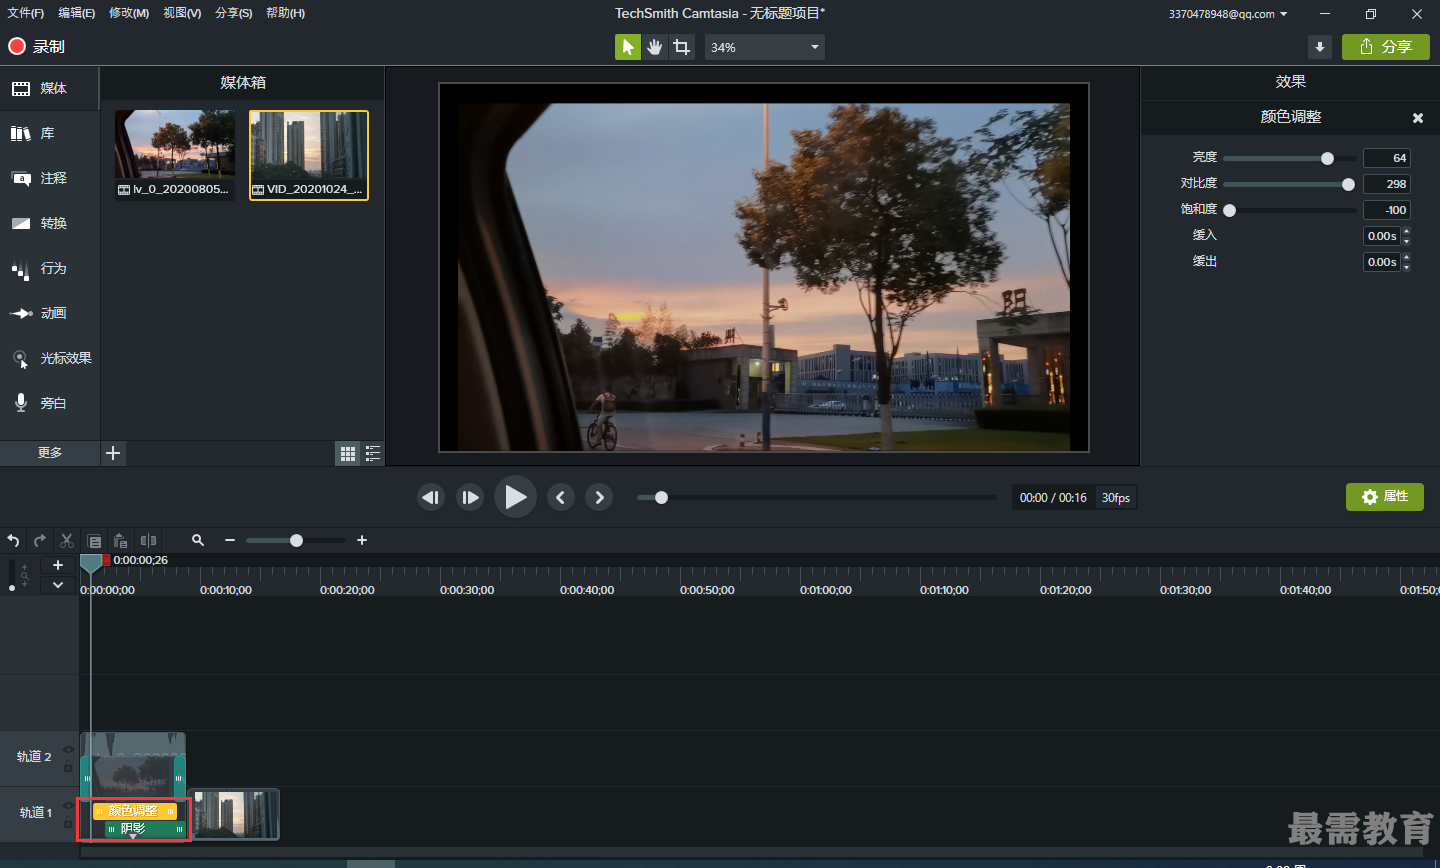The width and height of the screenshot is (1440, 868).
Task: Open the 编辑(E) menu
Action: point(77,13)
